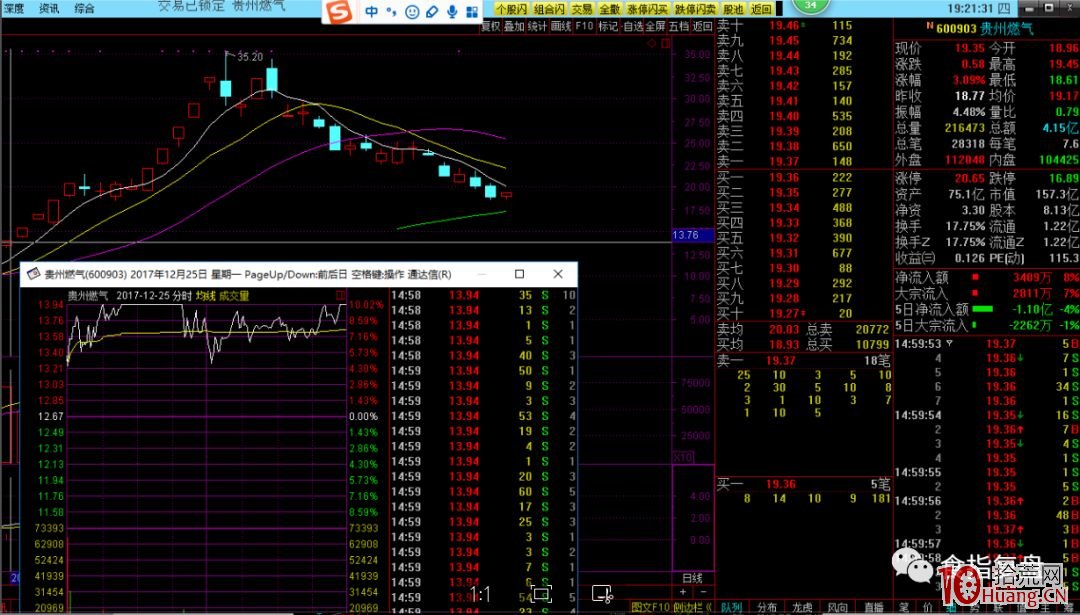Open the 股池 stock pool button

(734, 9)
